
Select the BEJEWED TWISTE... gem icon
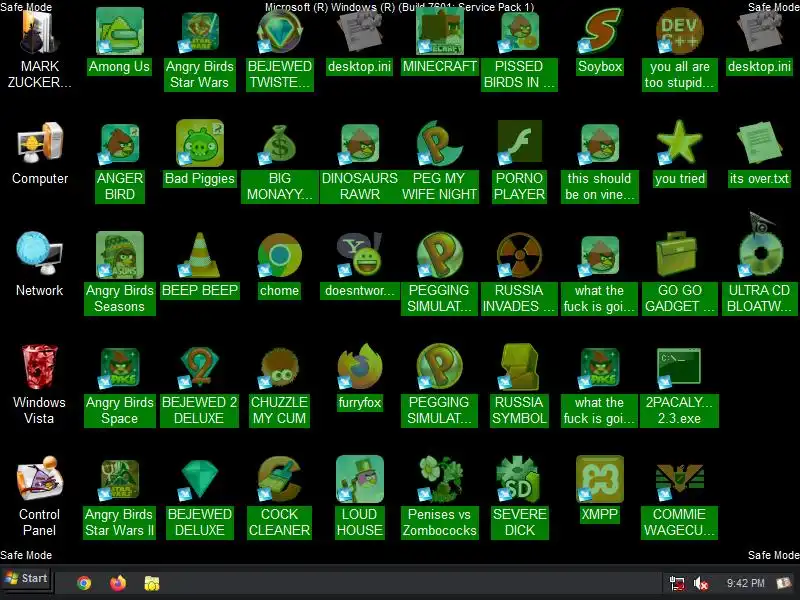click(x=280, y=32)
